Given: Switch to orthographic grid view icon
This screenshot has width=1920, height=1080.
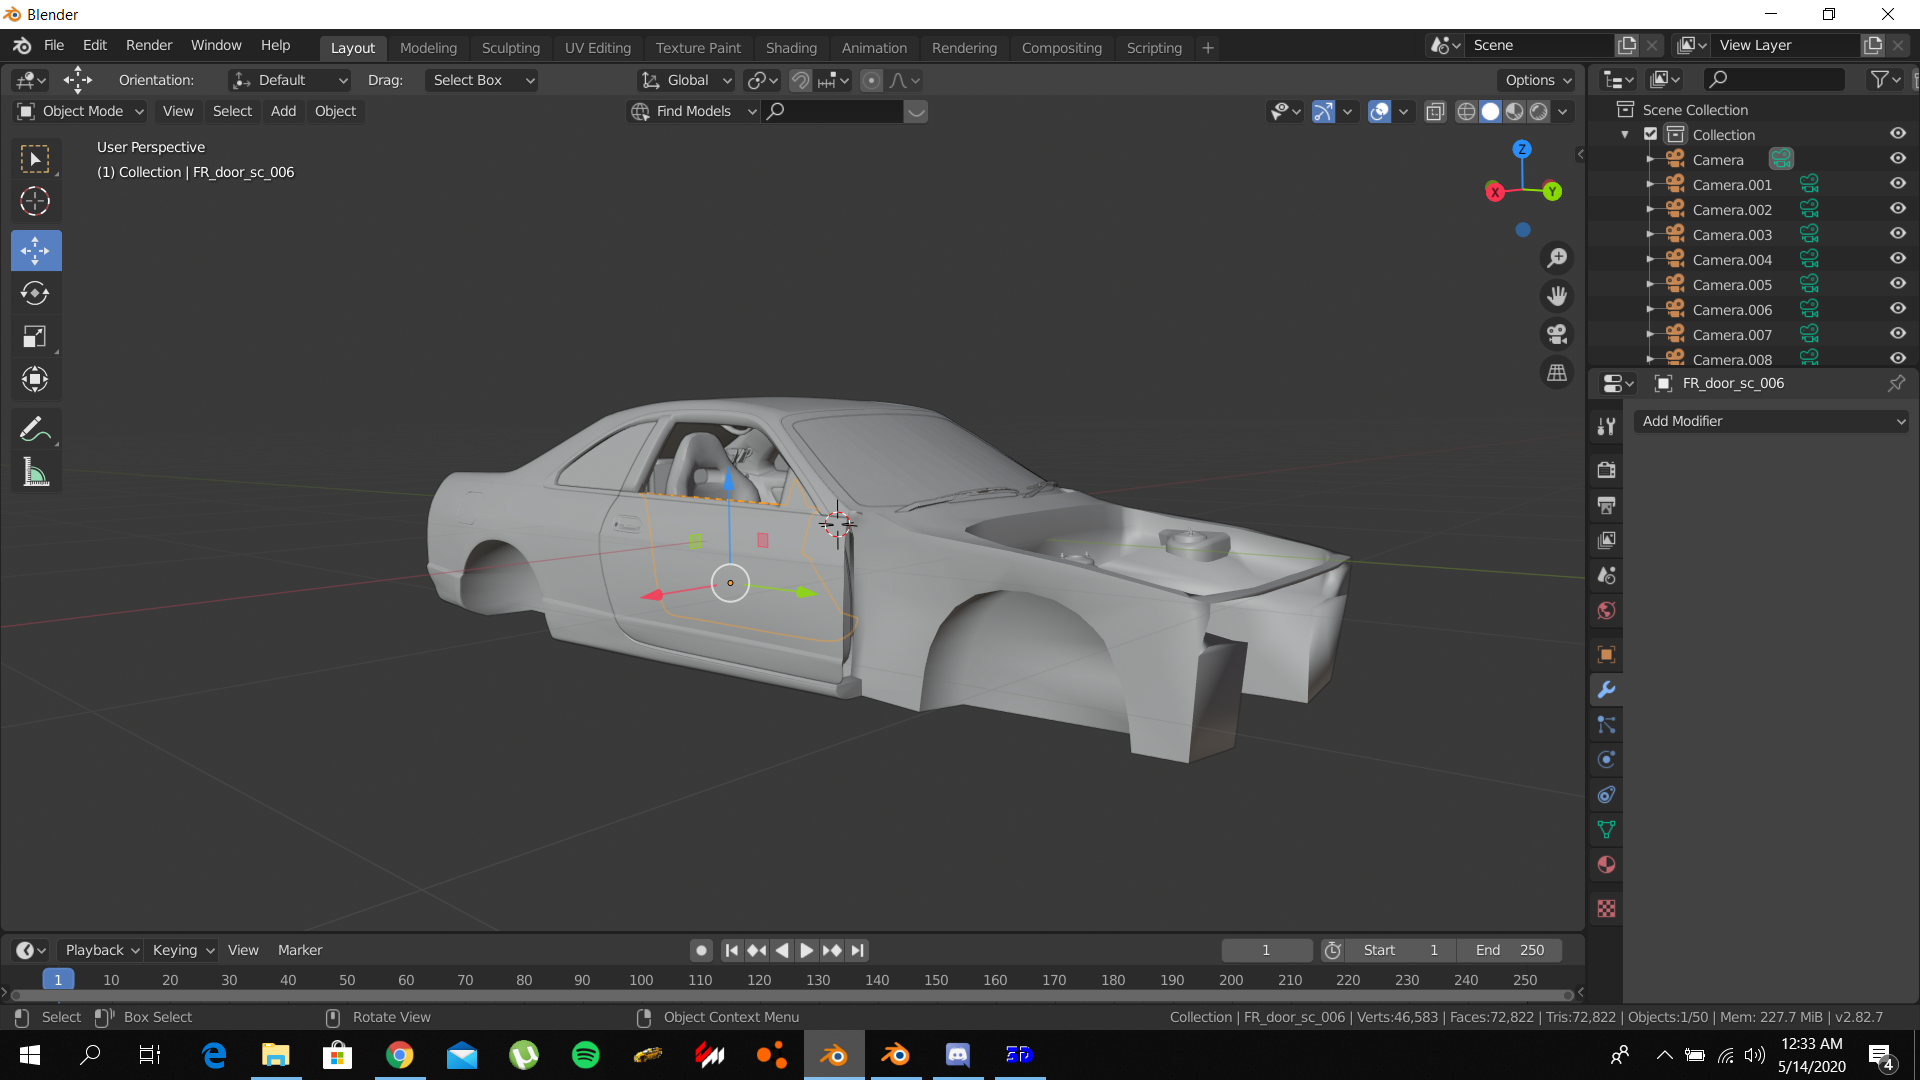Looking at the screenshot, I should 1557,373.
